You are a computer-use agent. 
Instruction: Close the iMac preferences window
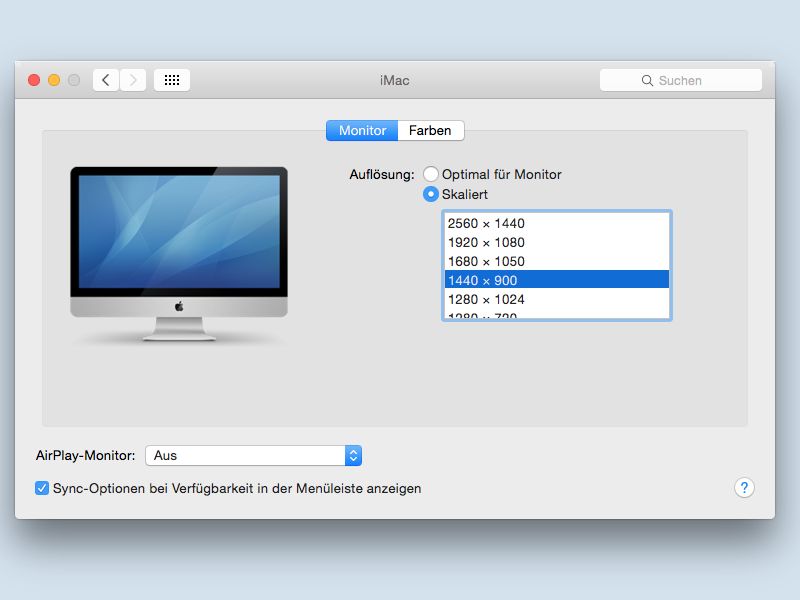[34, 80]
